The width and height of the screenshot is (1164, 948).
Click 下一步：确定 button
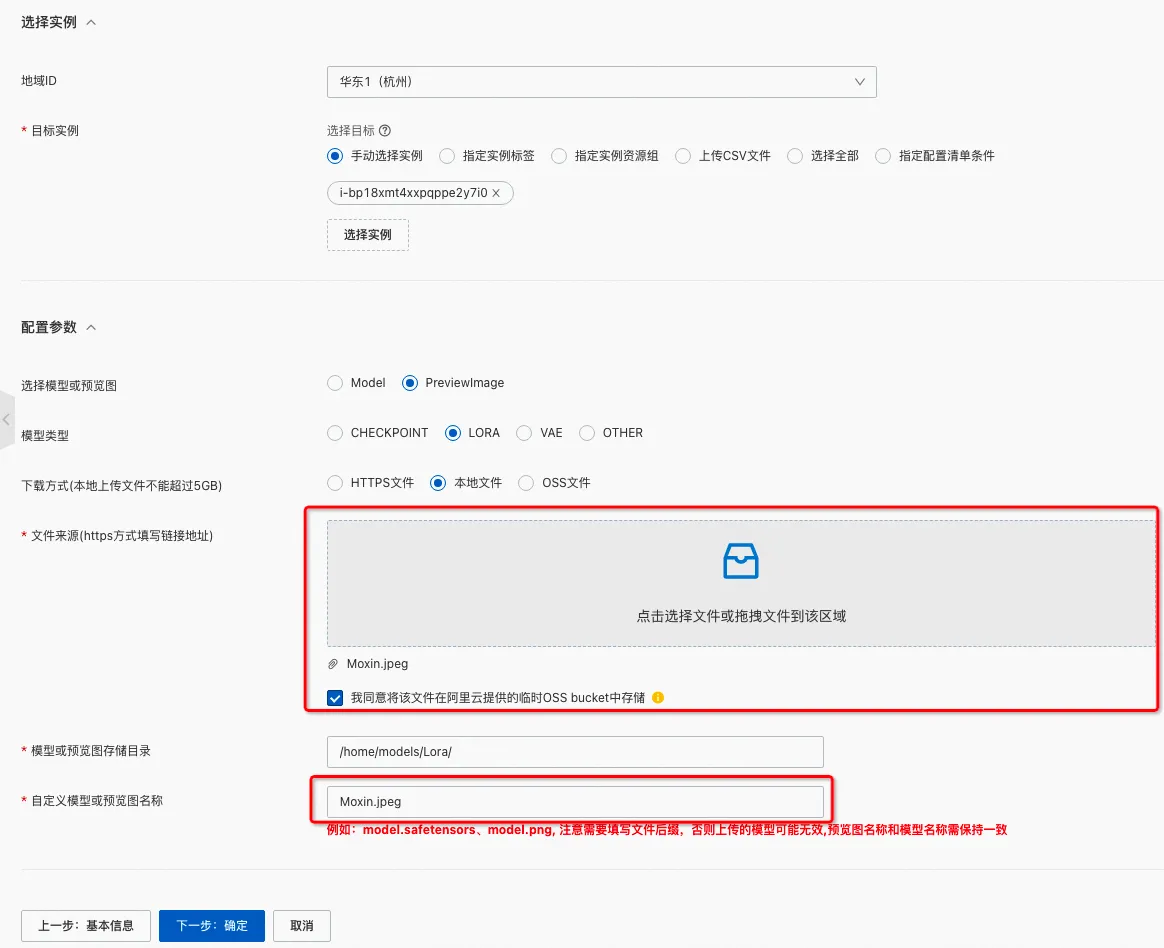212,926
